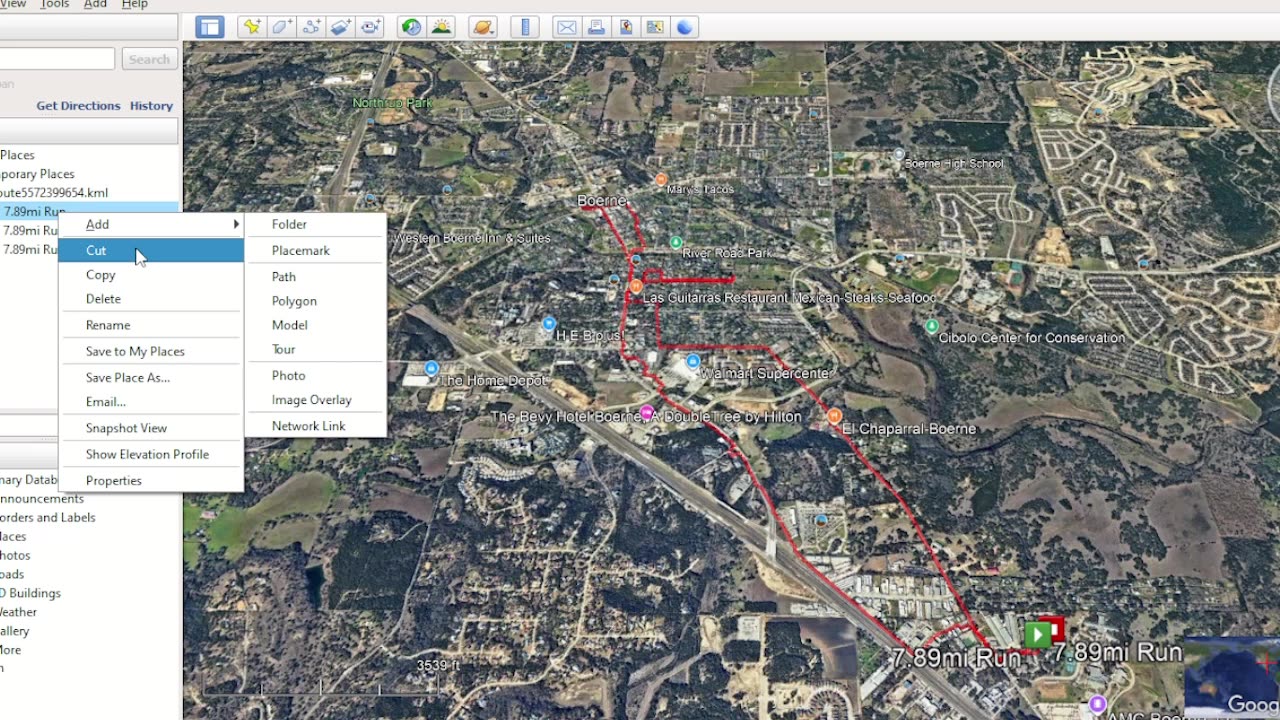Show historical imagery with the clock icon
1280x720 pixels.
(411, 27)
